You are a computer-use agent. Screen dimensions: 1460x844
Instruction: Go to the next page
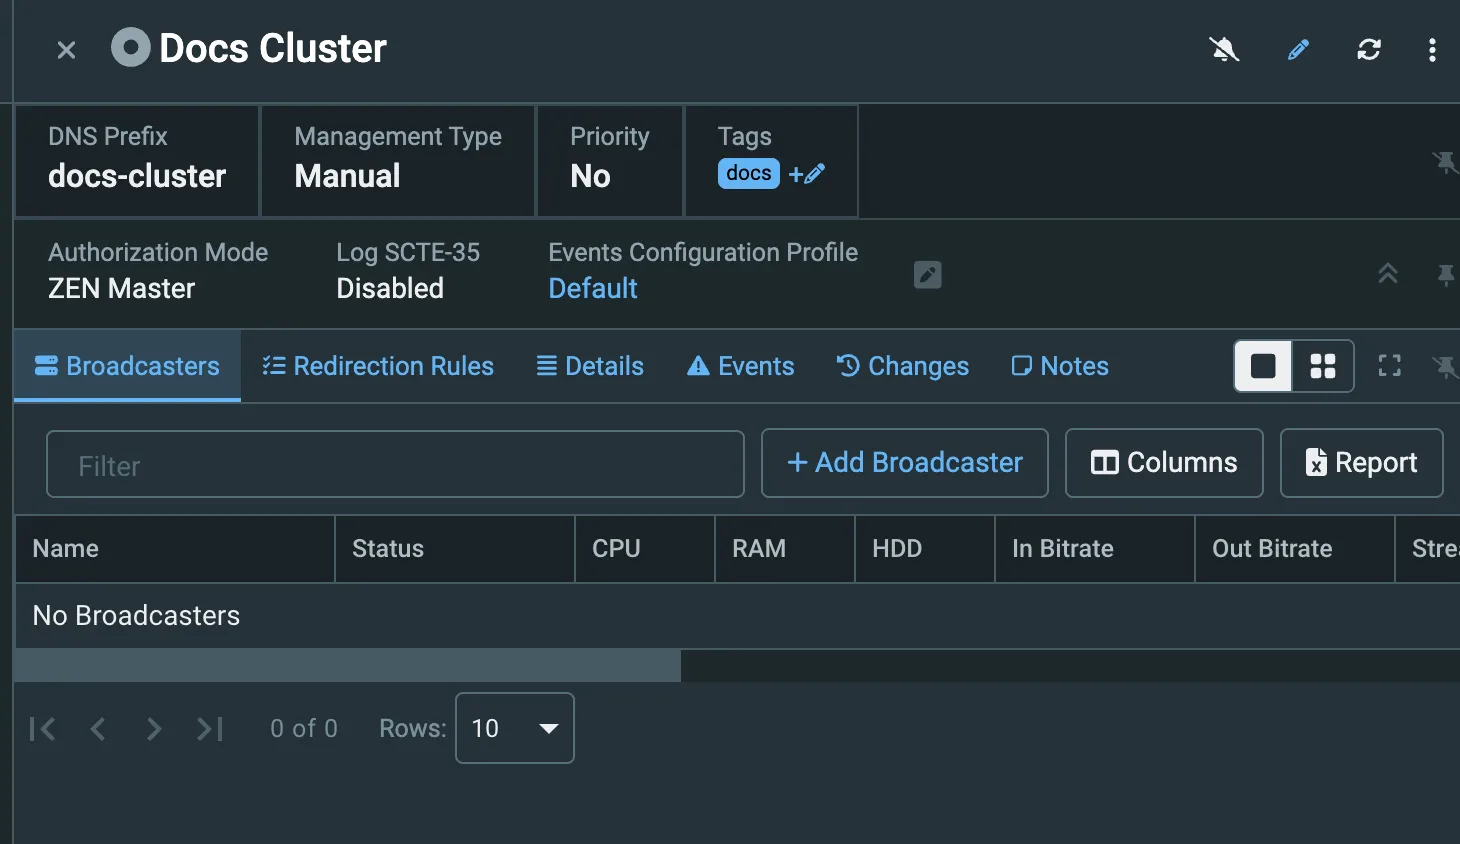[x=153, y=729]
